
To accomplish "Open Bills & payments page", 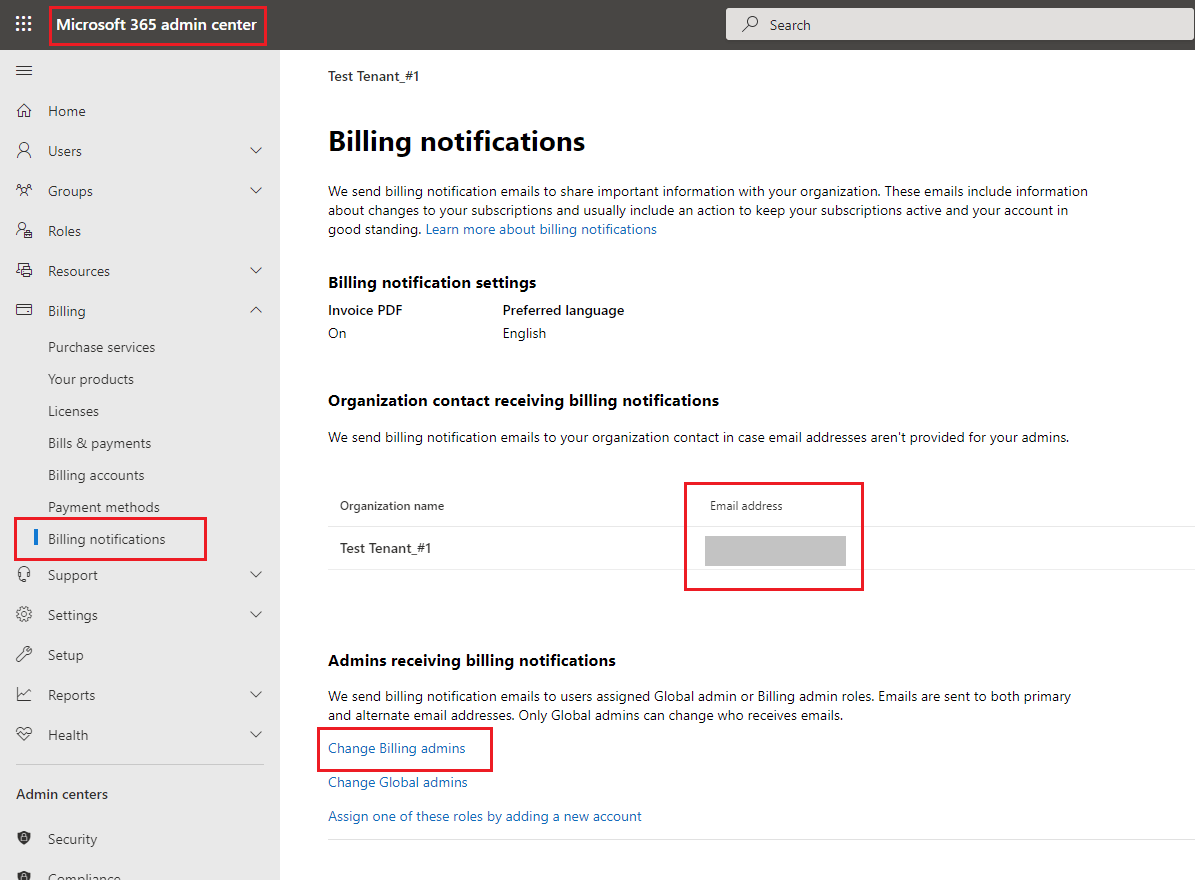I will (x=99, y=443).
